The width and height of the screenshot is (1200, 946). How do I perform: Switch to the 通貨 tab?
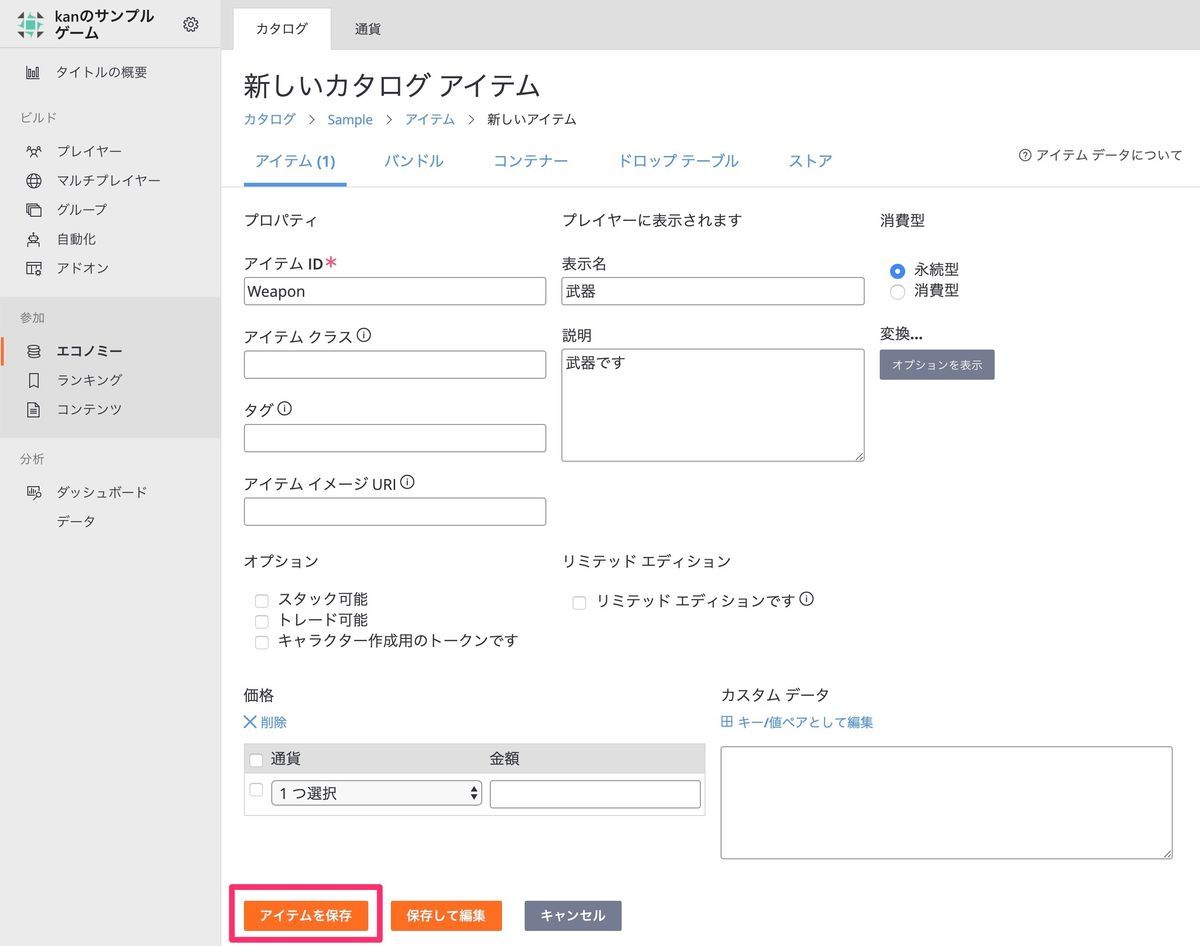click(x=366, y=29)
